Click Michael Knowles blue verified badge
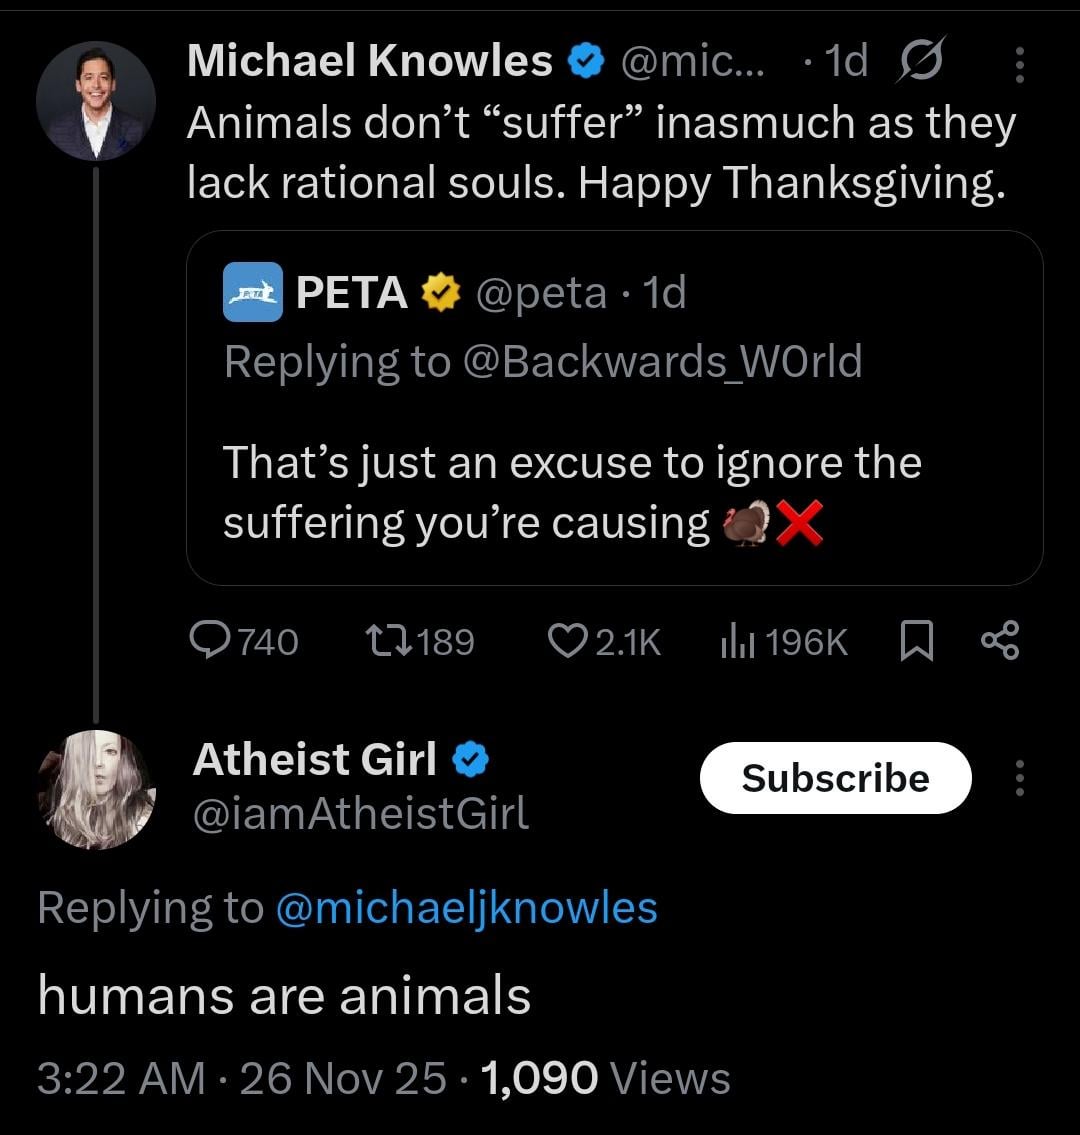Viewport: 1080px width, 1135px height. pyautogui.click(x=586, y=63)
